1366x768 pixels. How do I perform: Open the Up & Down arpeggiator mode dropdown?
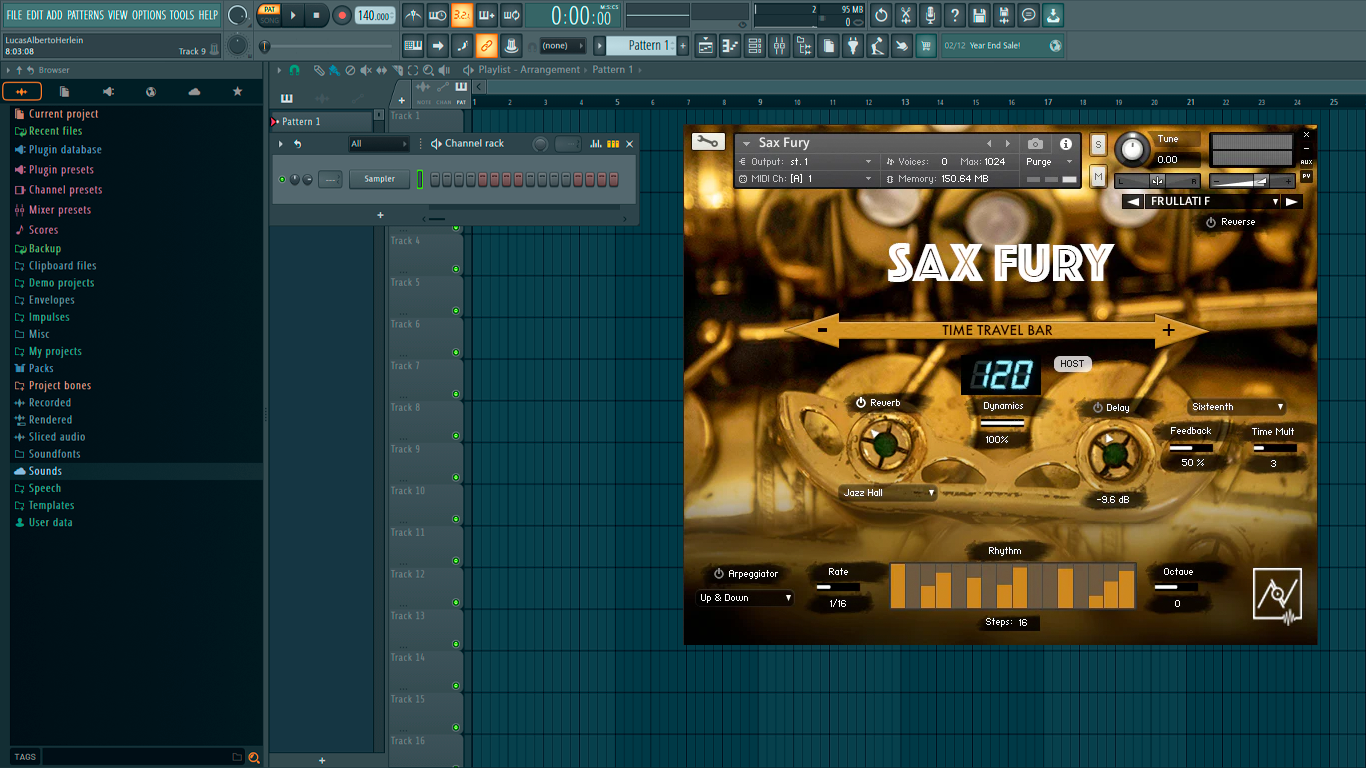[745, 598]
